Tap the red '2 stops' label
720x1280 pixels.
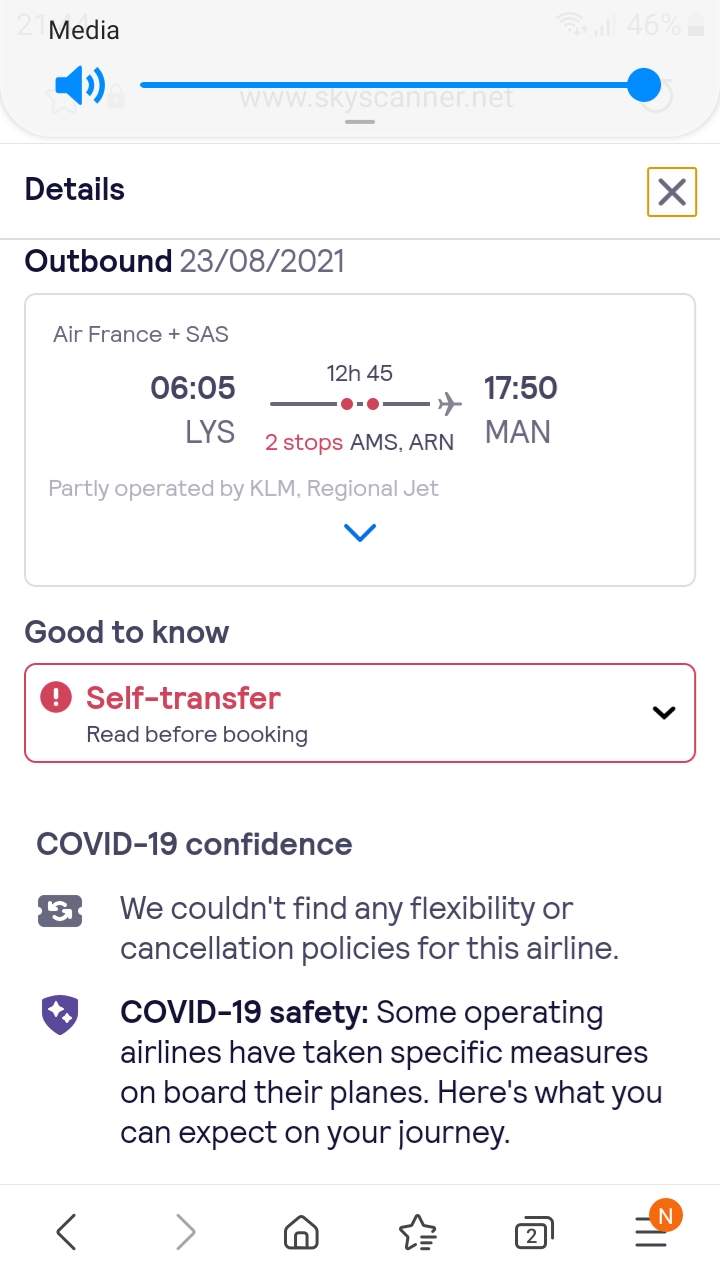[x=303, y=442]
